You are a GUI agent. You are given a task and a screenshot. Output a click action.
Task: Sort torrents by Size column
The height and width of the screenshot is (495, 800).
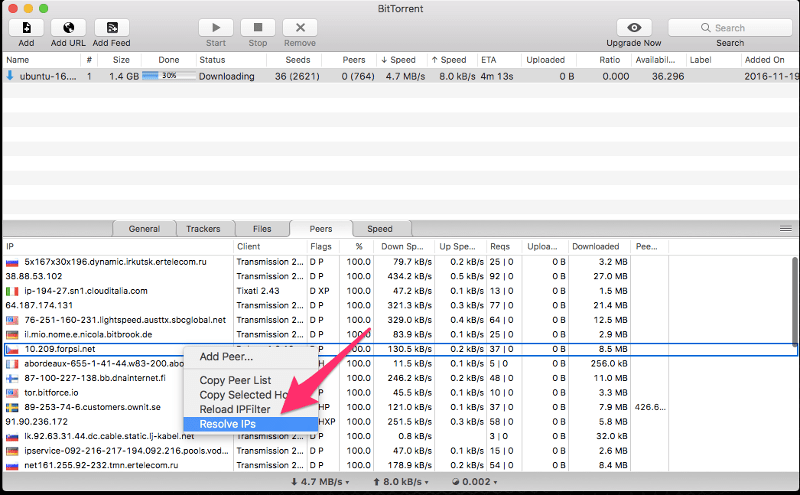click(x=121, y=60)
